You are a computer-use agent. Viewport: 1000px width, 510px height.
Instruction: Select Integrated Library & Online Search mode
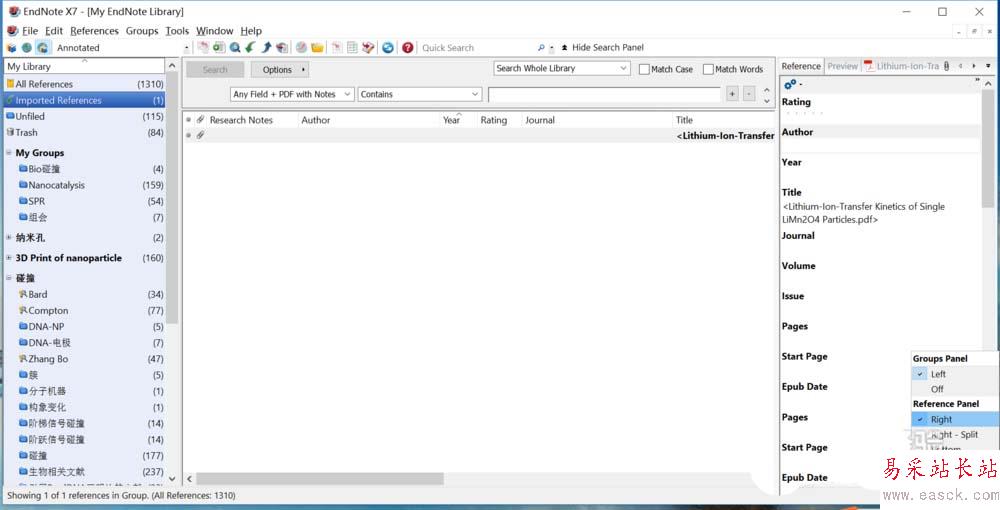tap(42, 48)
